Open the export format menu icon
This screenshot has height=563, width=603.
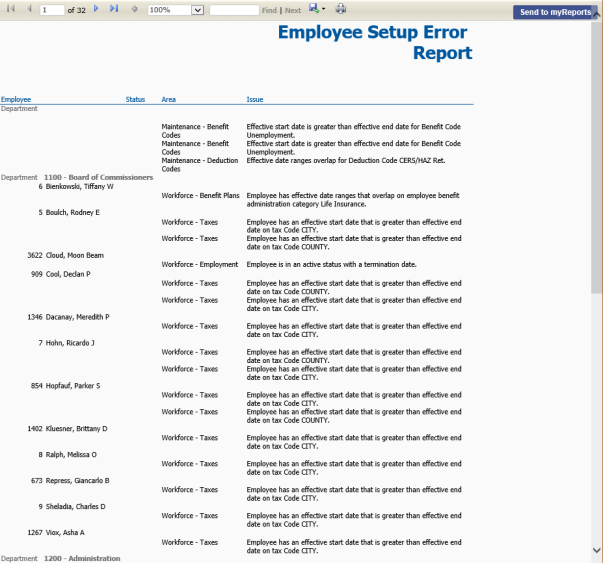click(x=315, y=9)
